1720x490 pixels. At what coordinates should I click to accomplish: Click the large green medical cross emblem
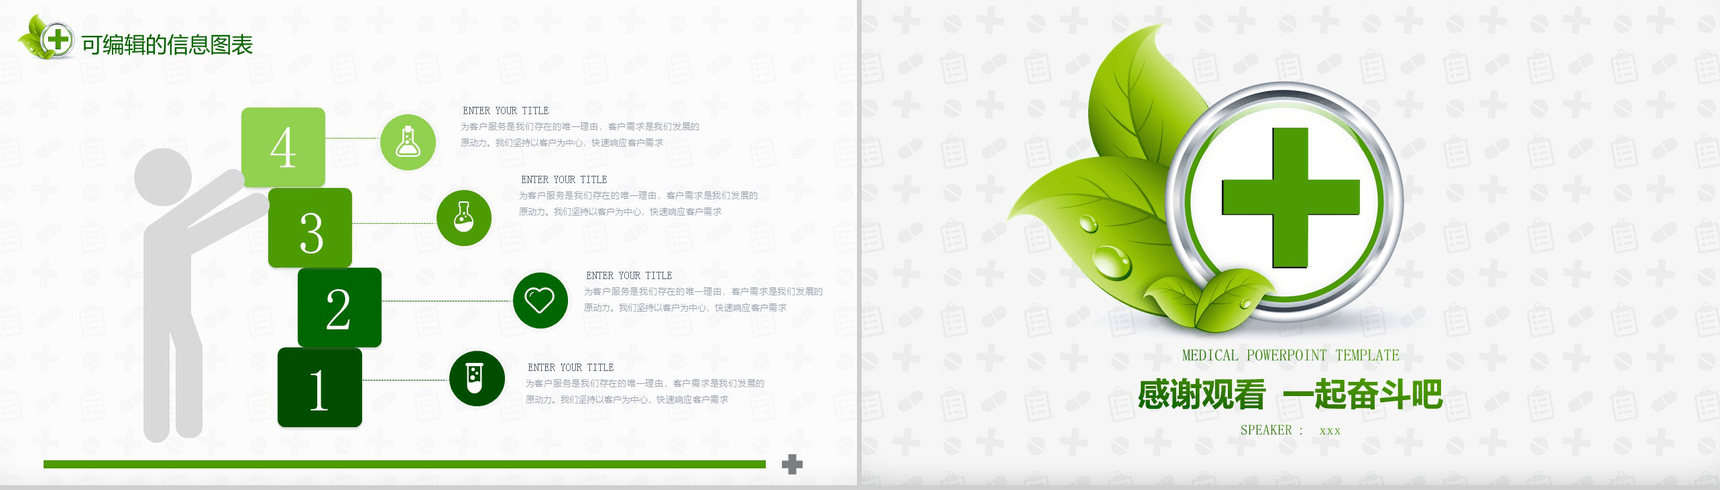(x=1290, y=198)
